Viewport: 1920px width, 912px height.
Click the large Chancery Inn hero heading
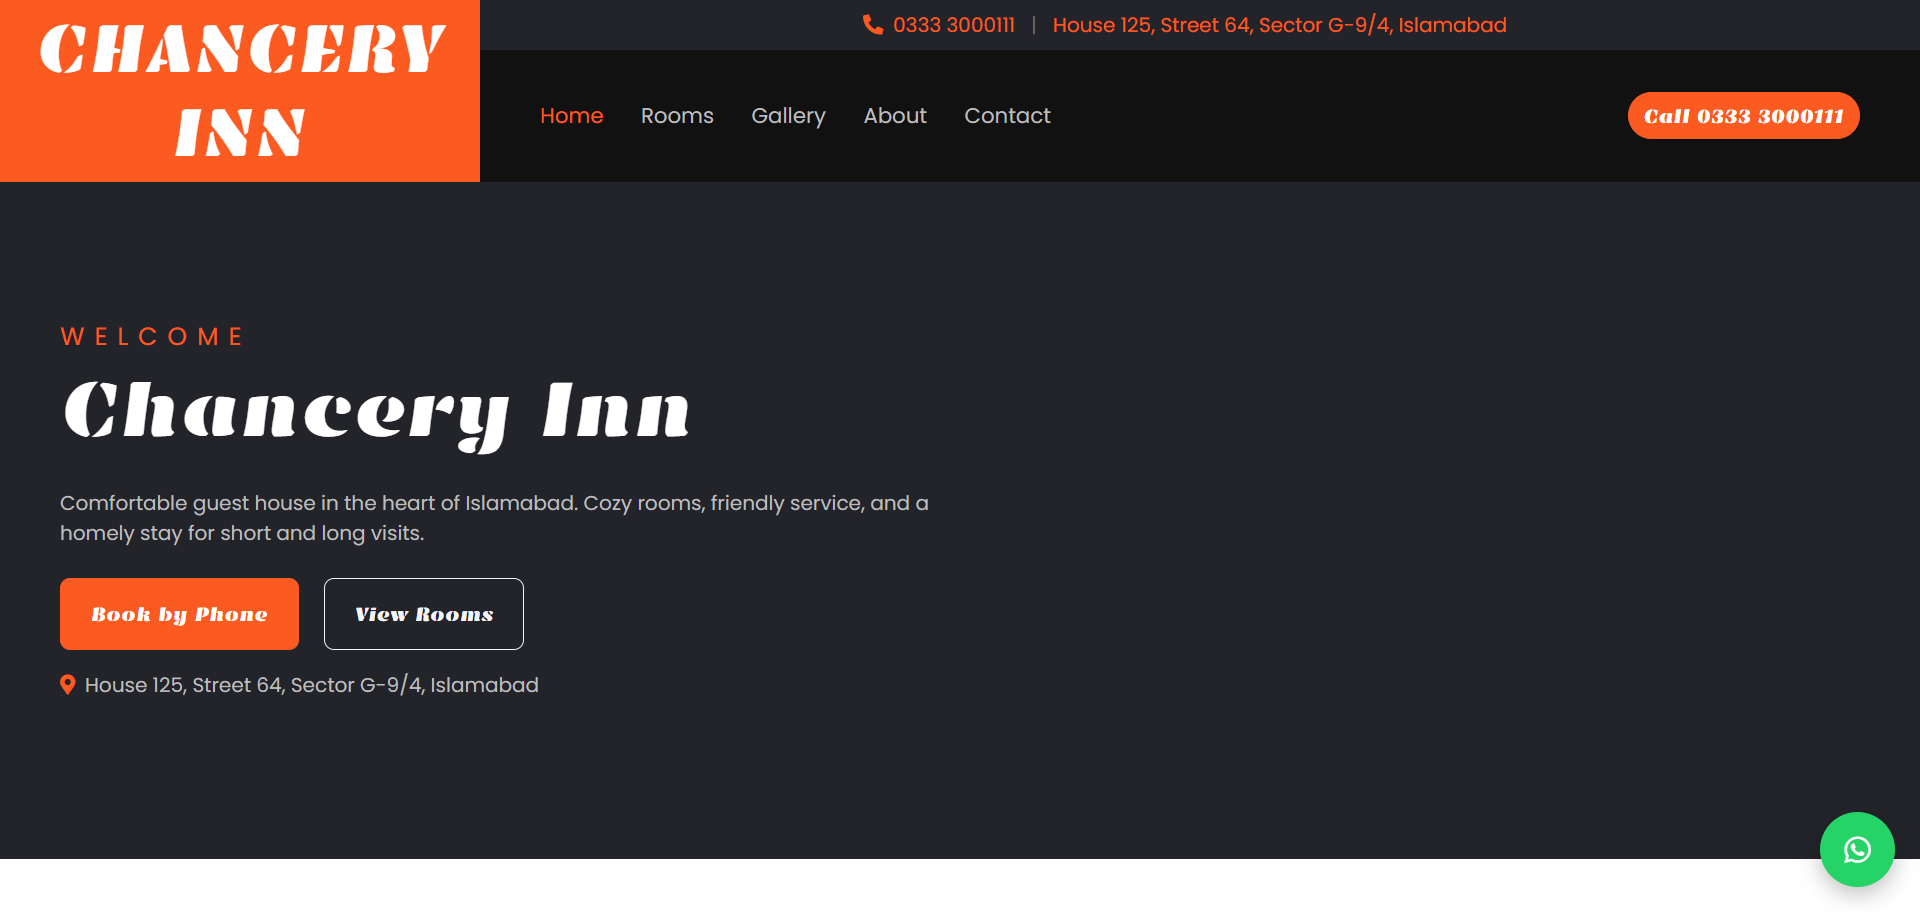pos(376,411)
